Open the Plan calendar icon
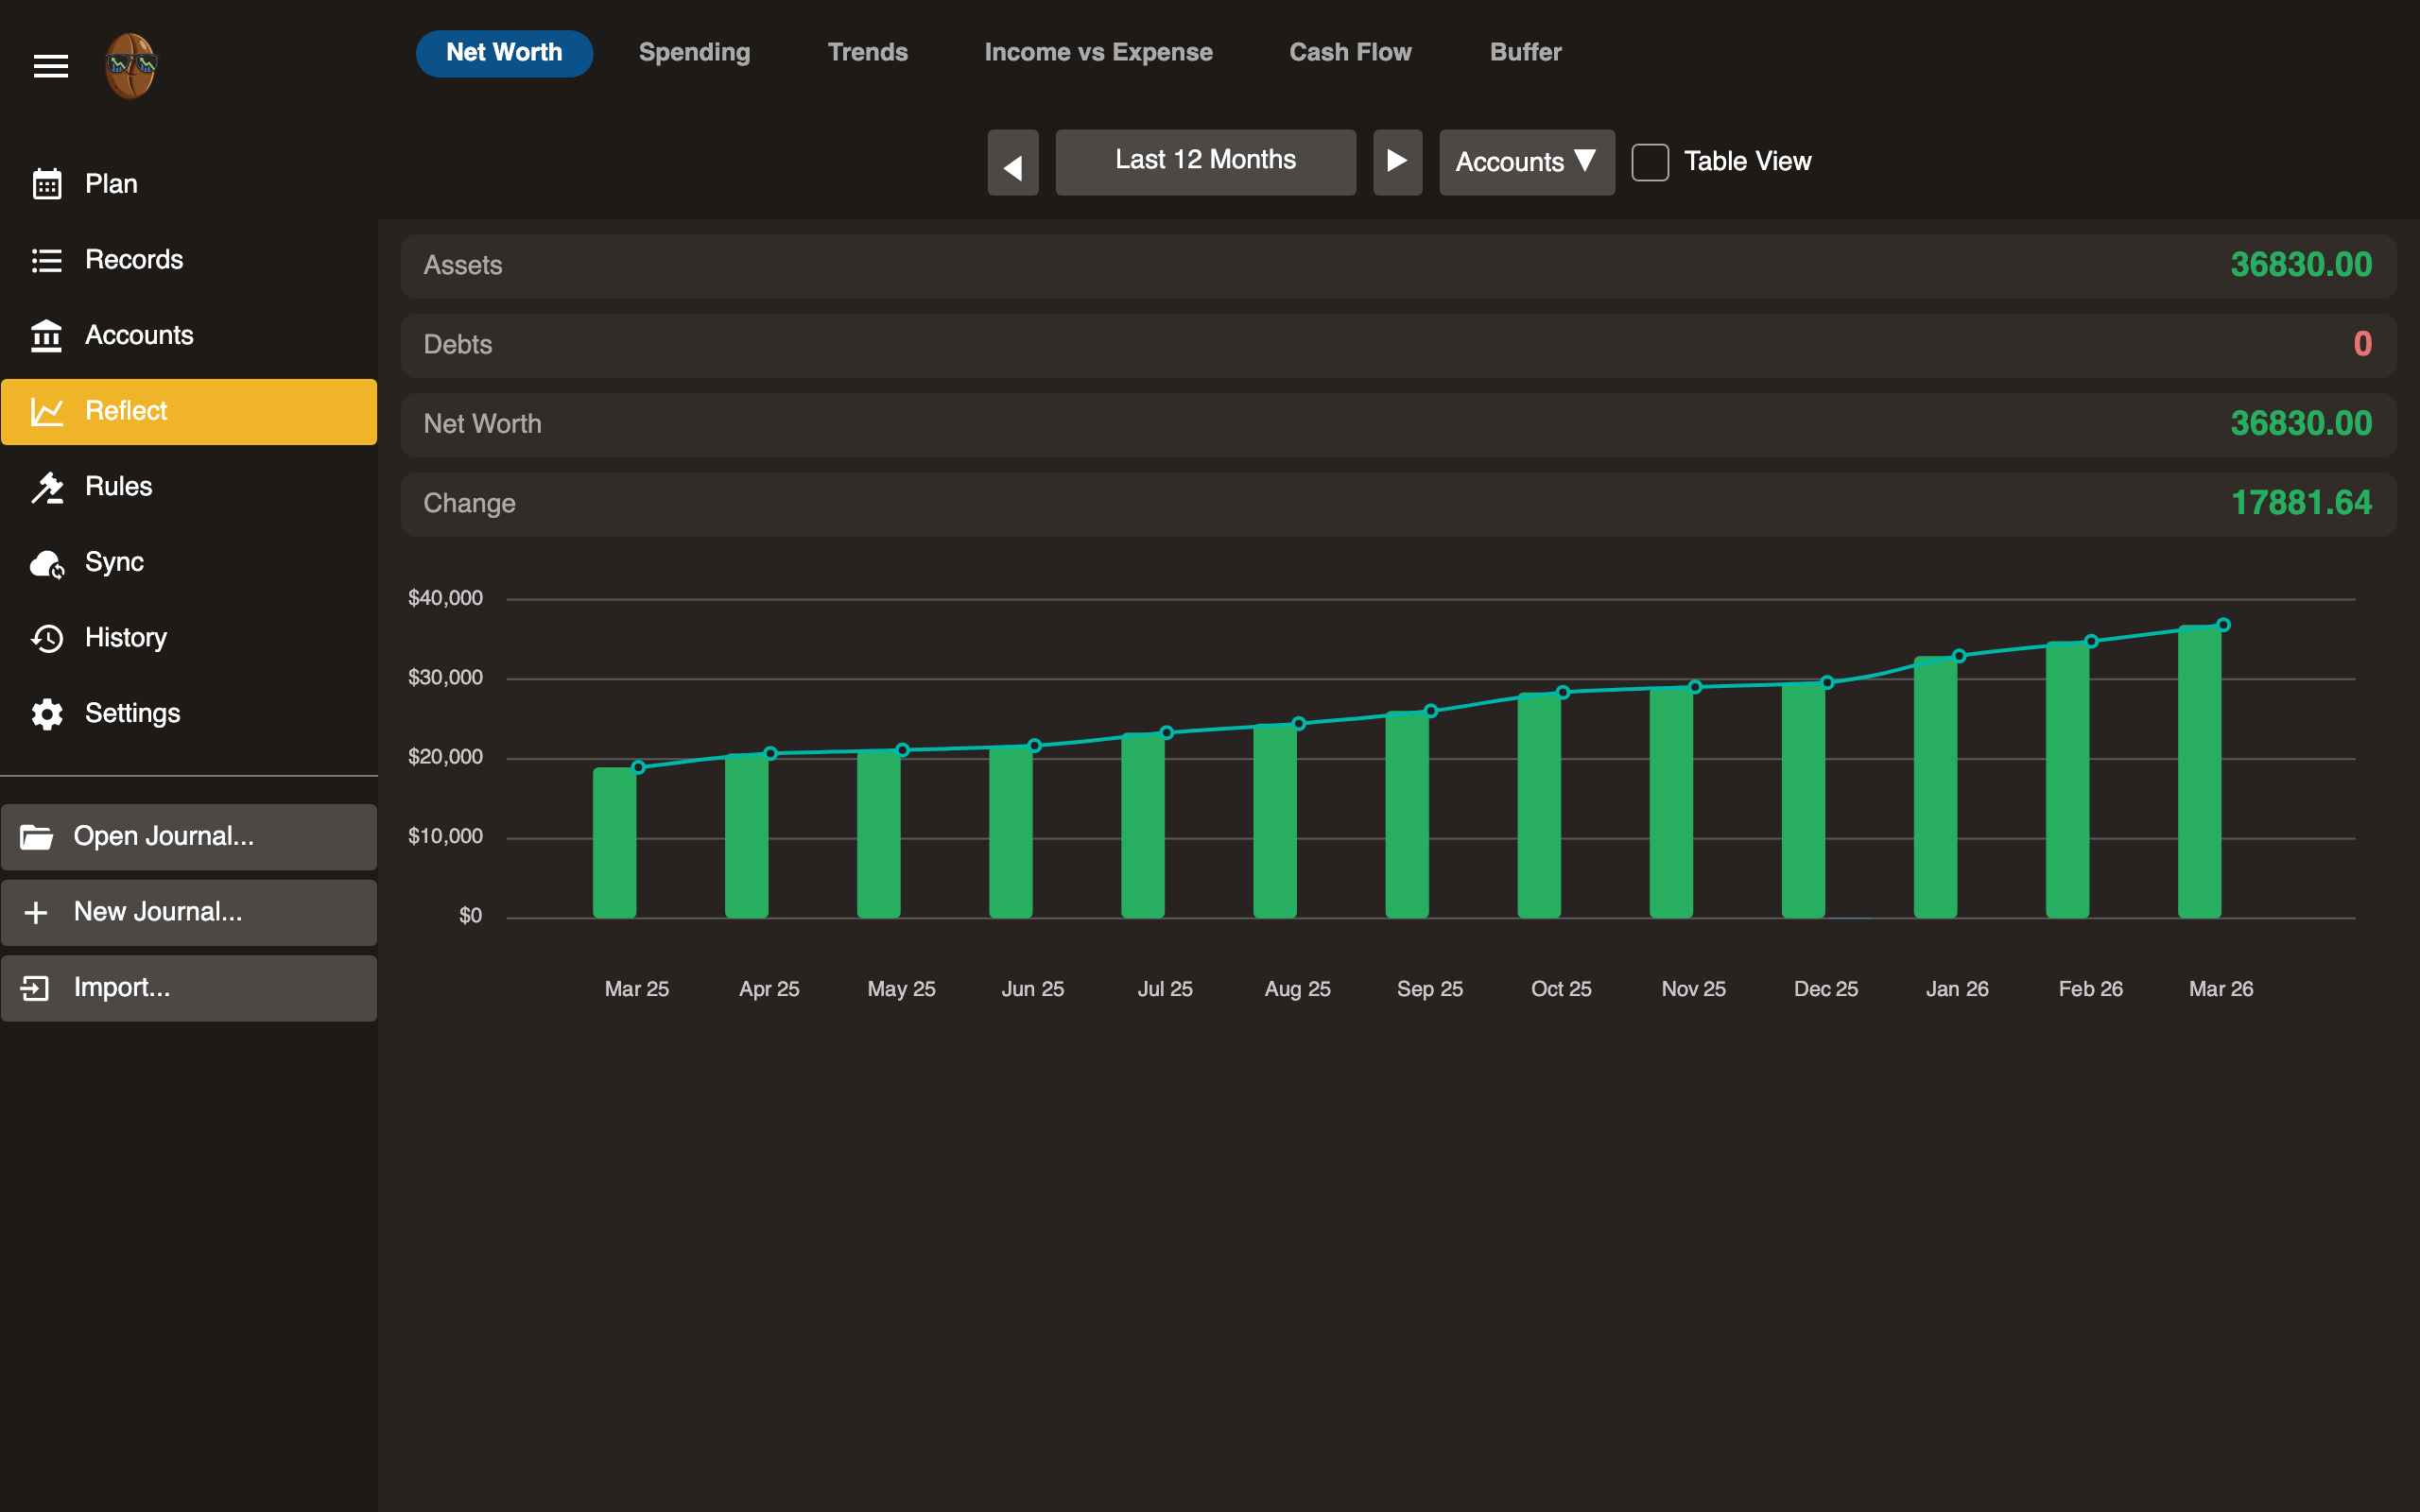The image size is (2420, 1512). click(47, 184)
